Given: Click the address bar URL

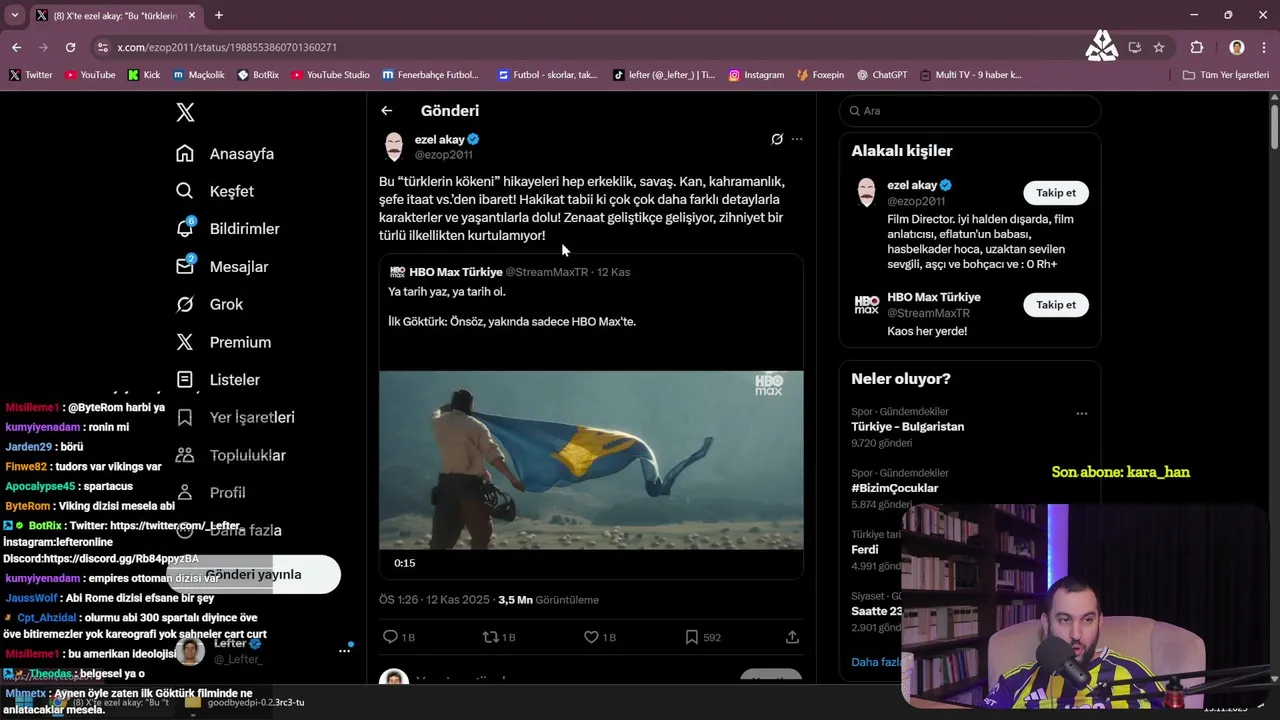Looking at the screenshot, I should (226, 47).
